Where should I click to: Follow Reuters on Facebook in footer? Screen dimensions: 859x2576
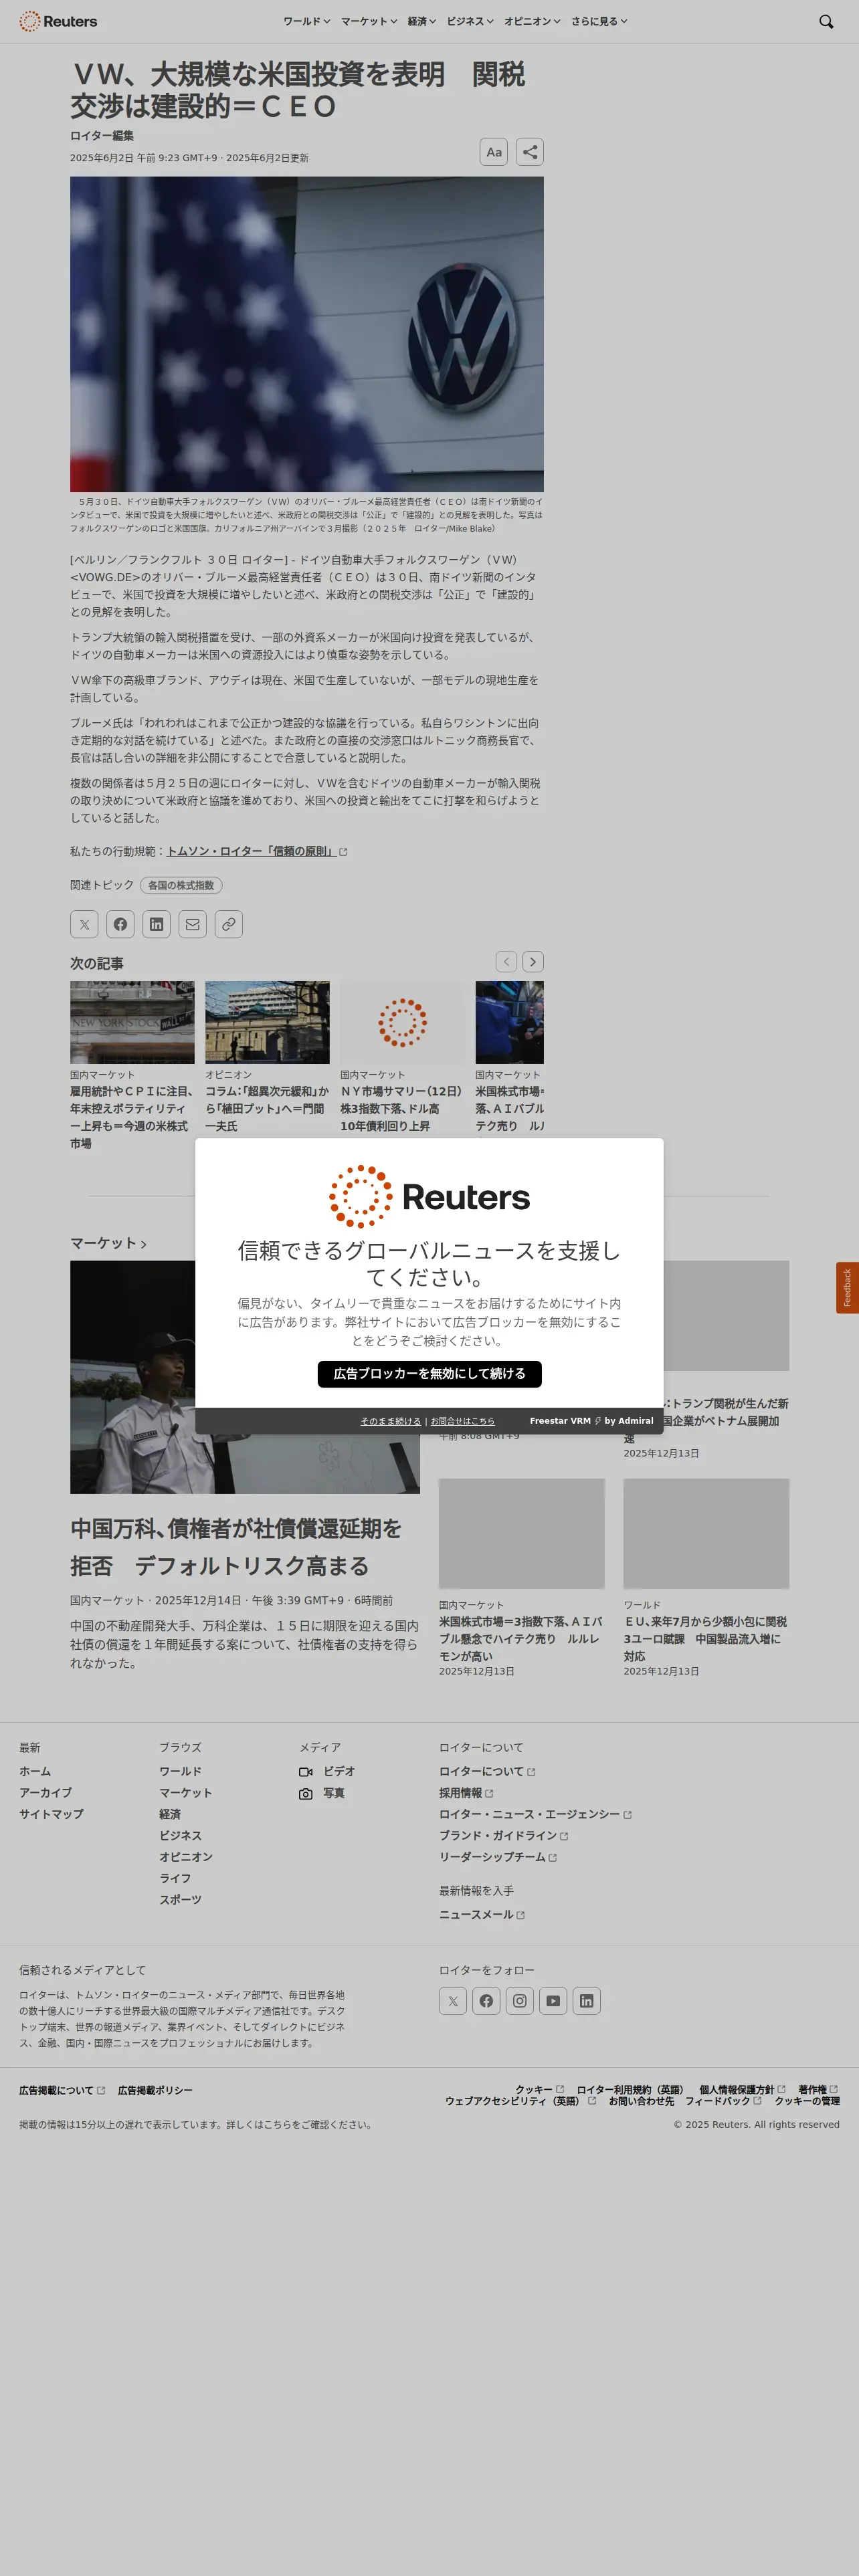pyautogui.click(x=486, y=2001)
